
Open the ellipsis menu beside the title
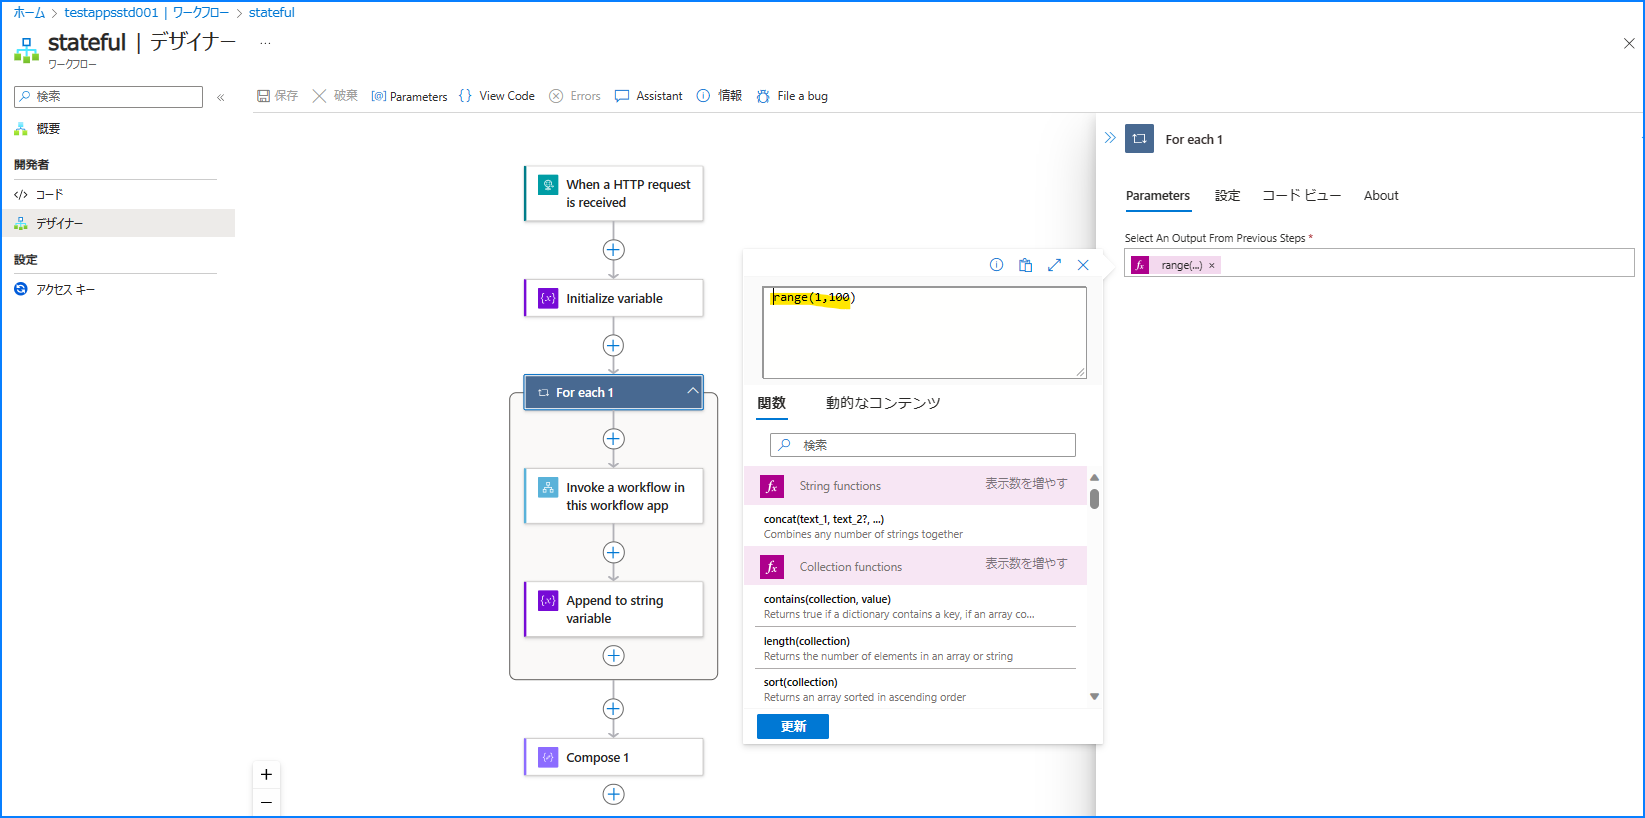[265, 43]
